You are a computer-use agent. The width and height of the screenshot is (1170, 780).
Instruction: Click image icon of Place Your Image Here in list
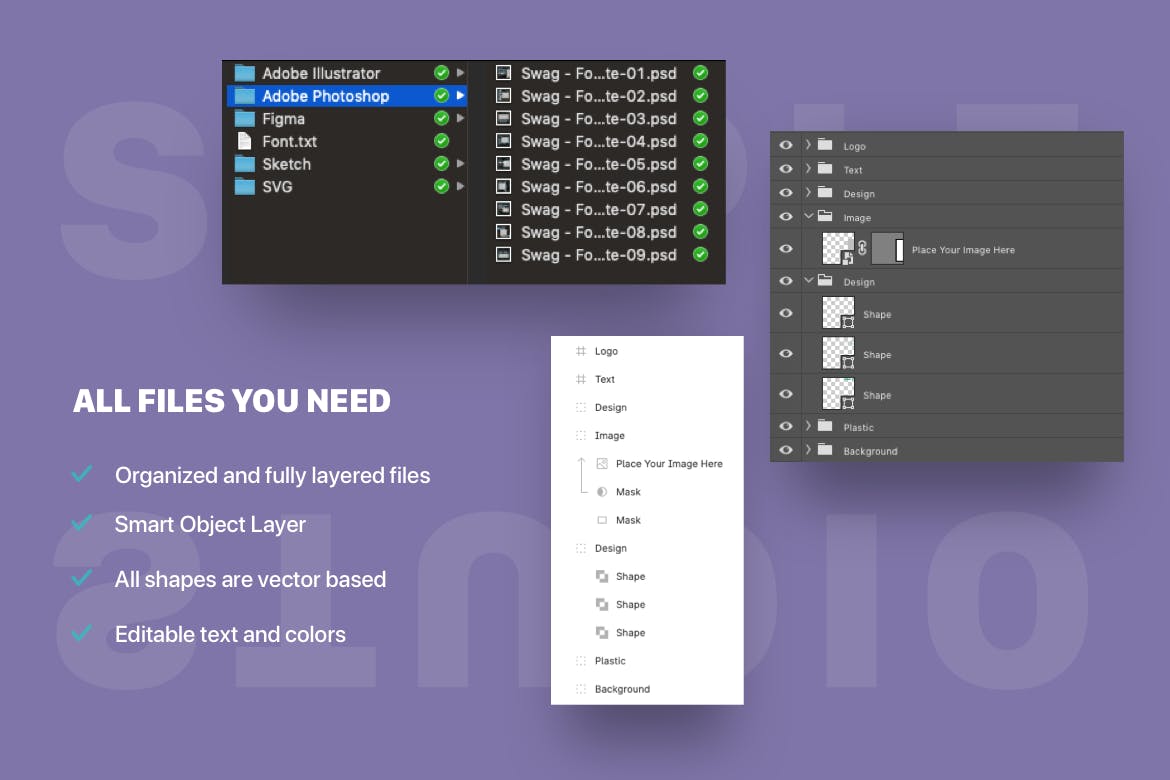pos(602,464)
